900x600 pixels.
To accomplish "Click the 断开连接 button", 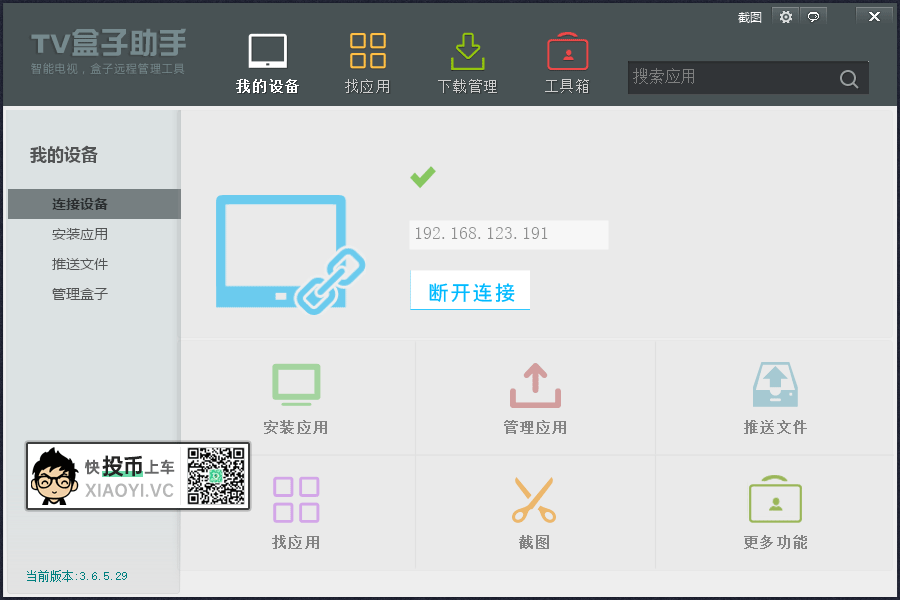I will coord(470,291).
